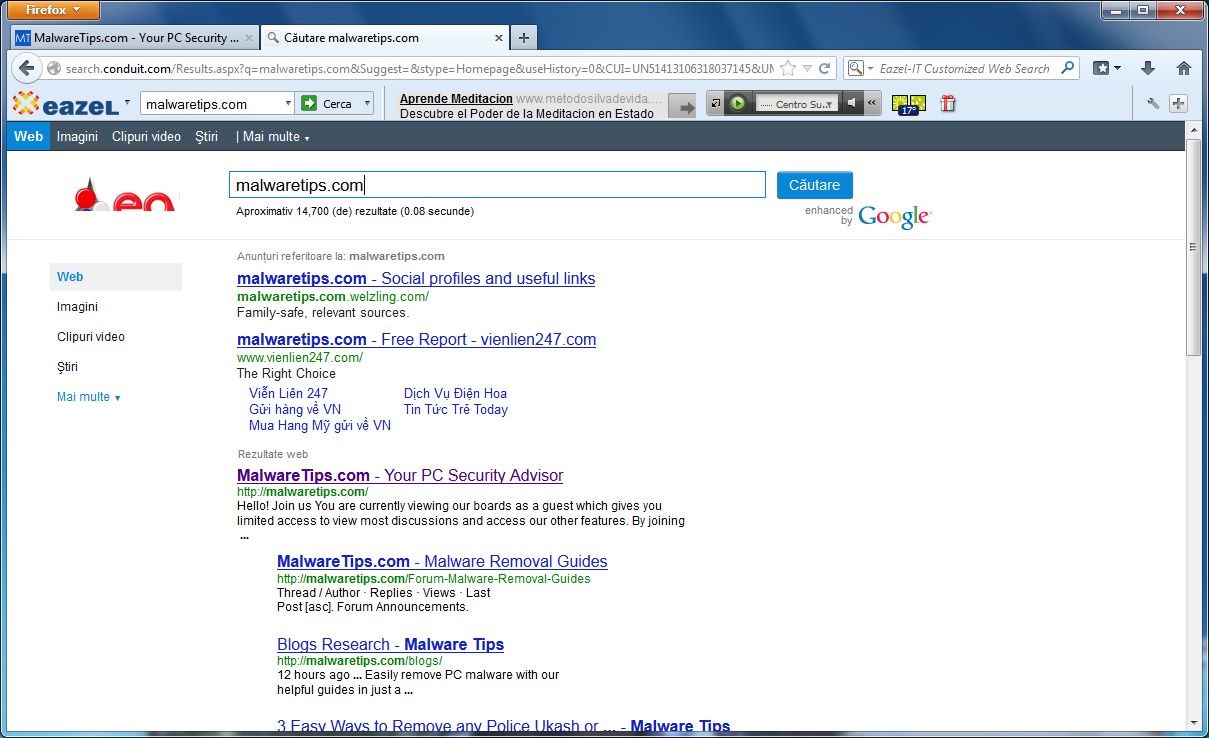The width and height of the screenshot is (1209, 738).
Task: Open the 'Tin Tức Trẻ Today' sublink
Action: tap(456, 409)
